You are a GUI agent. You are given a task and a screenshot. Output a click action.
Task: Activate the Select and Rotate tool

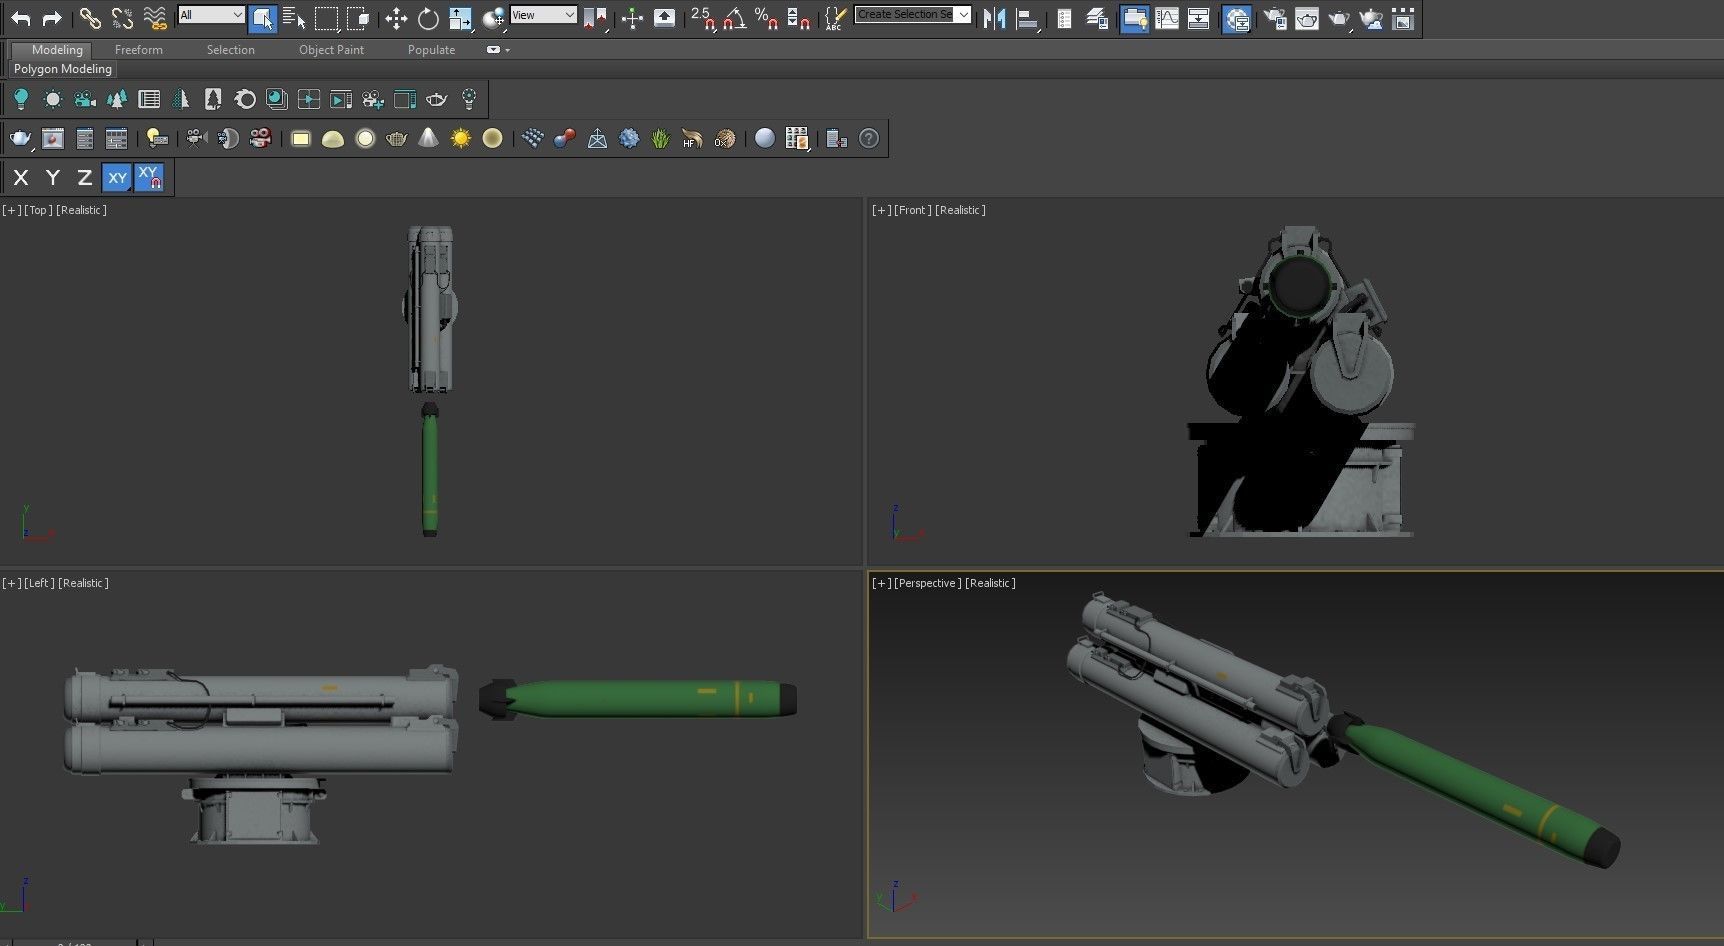[428, 18]
